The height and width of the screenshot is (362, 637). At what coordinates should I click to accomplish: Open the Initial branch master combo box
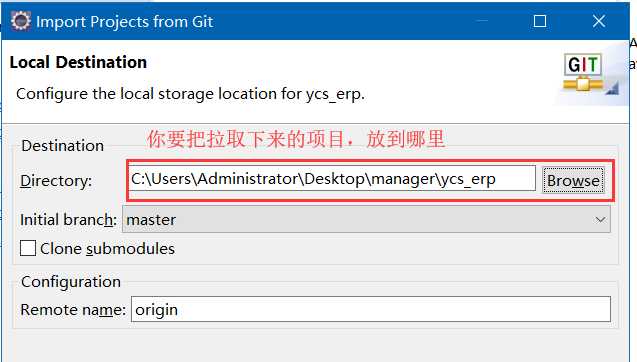click(x=366, y=219)
